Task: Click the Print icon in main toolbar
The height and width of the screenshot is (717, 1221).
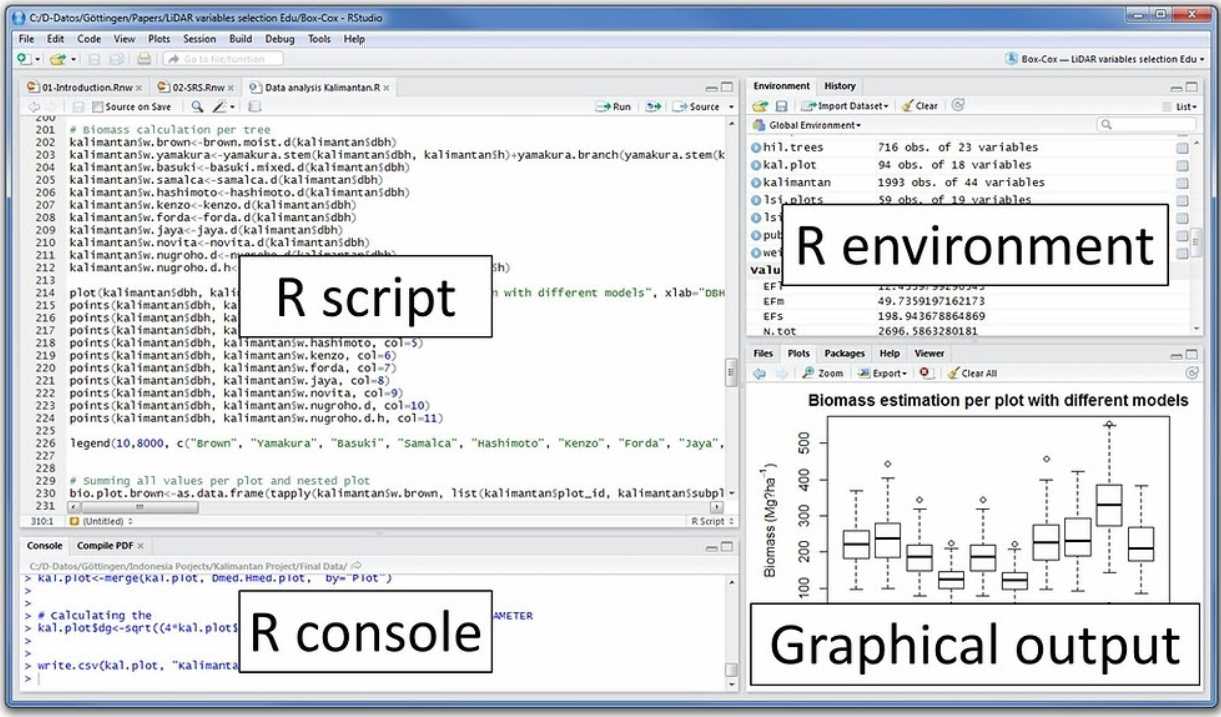Action: tap(144, 59)
